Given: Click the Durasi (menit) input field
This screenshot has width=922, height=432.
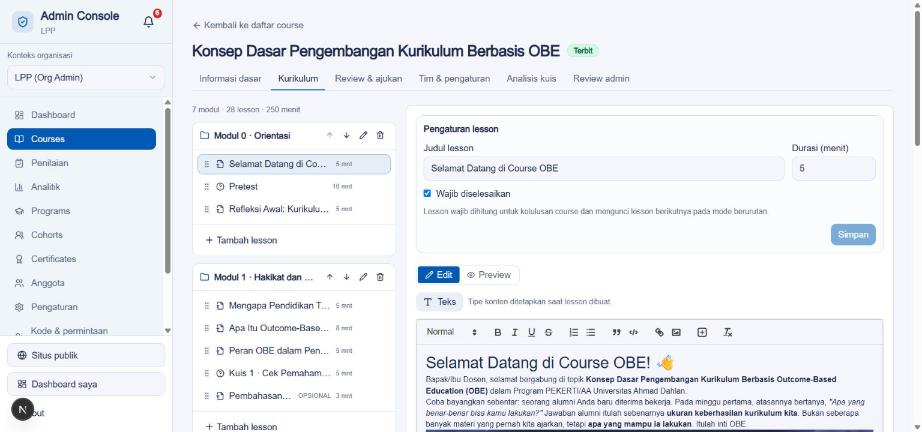Looking at the screenshot, I should [834, 168].
